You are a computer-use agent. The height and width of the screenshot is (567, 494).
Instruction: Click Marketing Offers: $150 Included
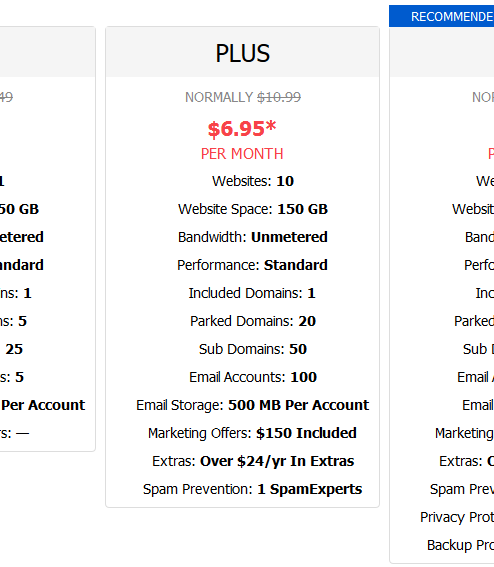click(252, 433)
